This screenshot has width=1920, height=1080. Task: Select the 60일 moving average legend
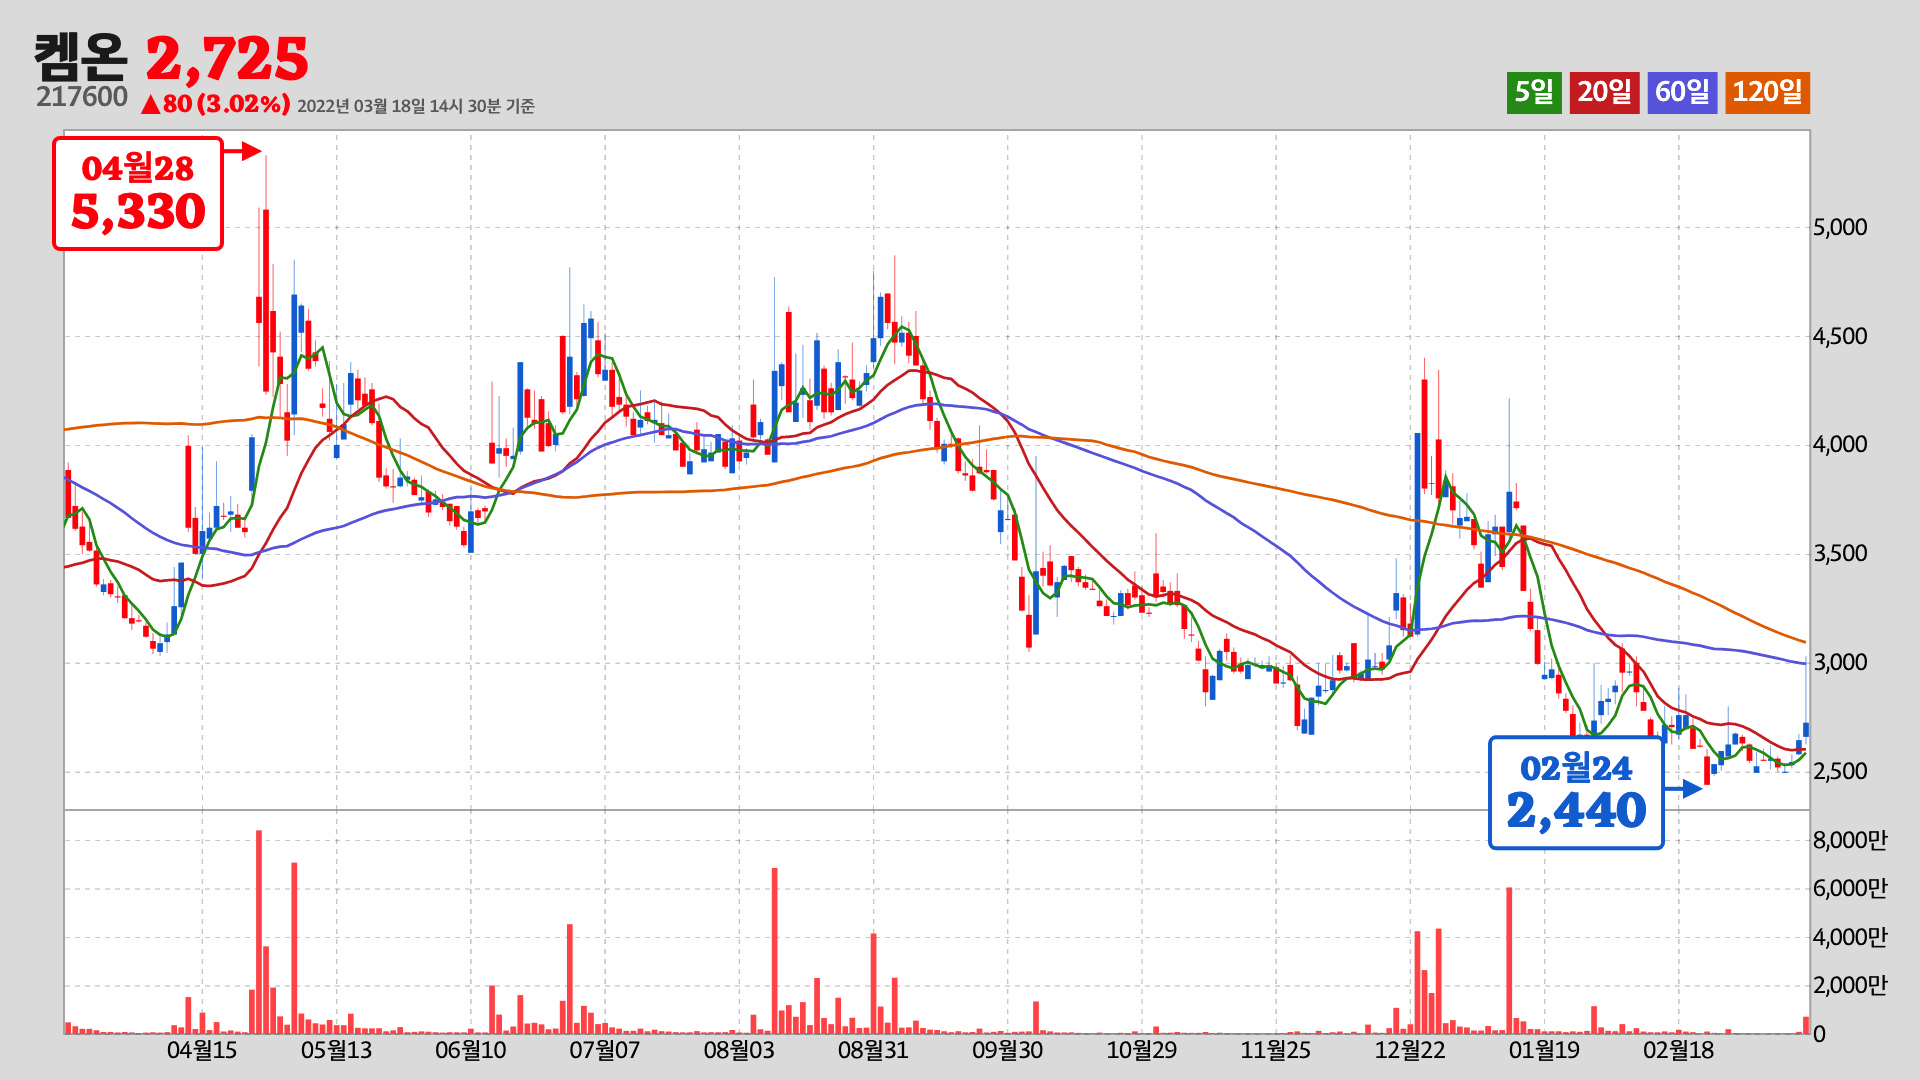1682,93
